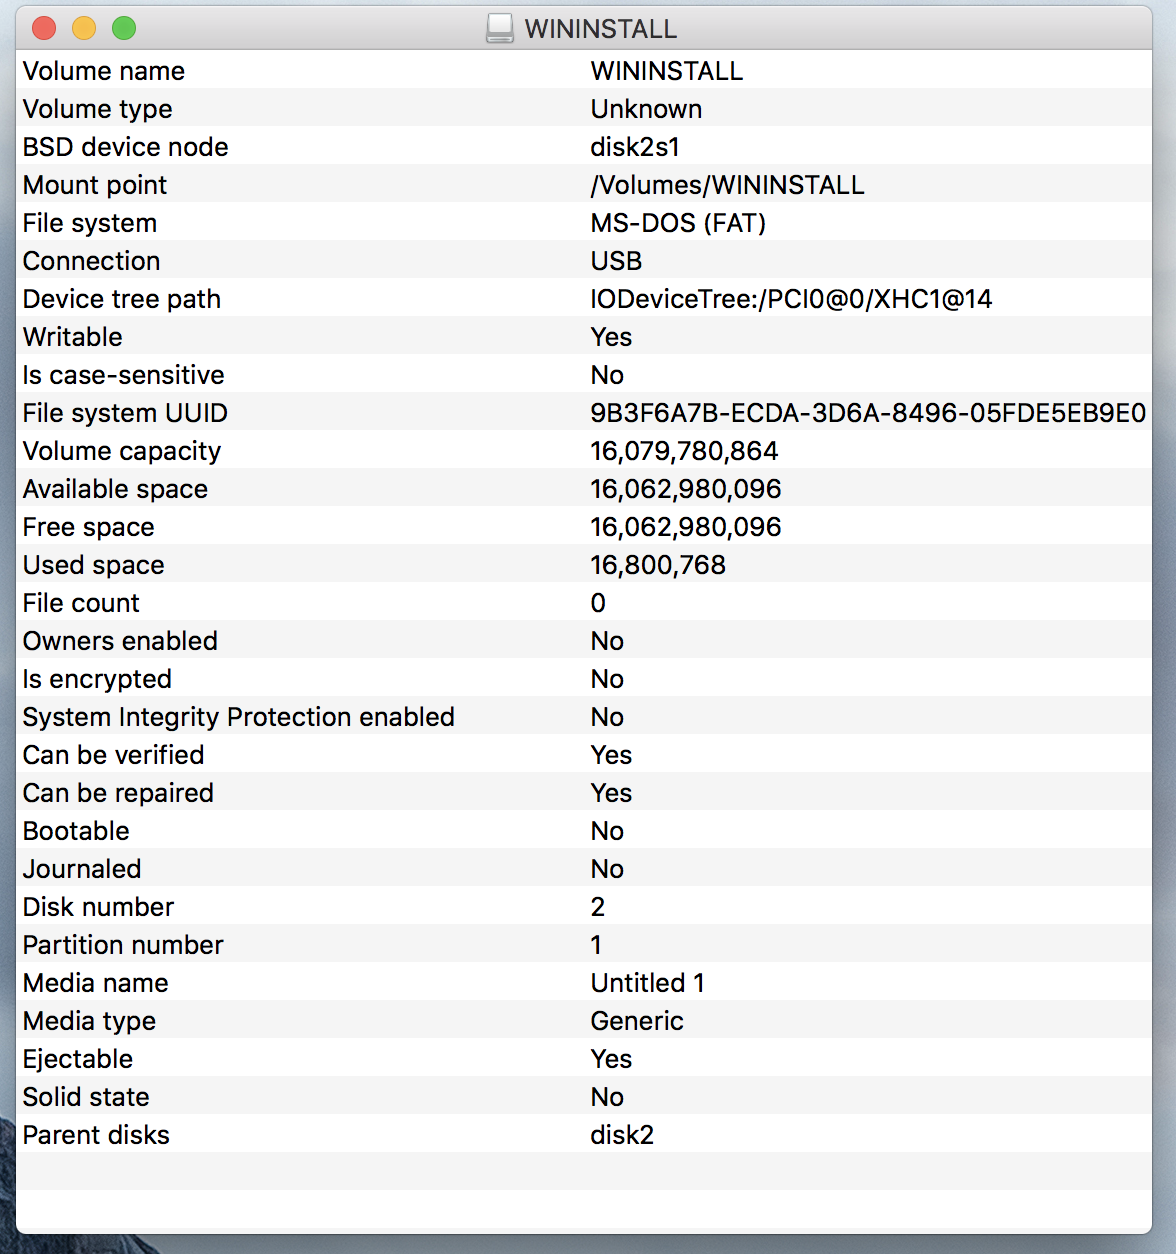Click the Solid state row label
Screen dimensions: 1176x1254
[x=86, y=1097]
